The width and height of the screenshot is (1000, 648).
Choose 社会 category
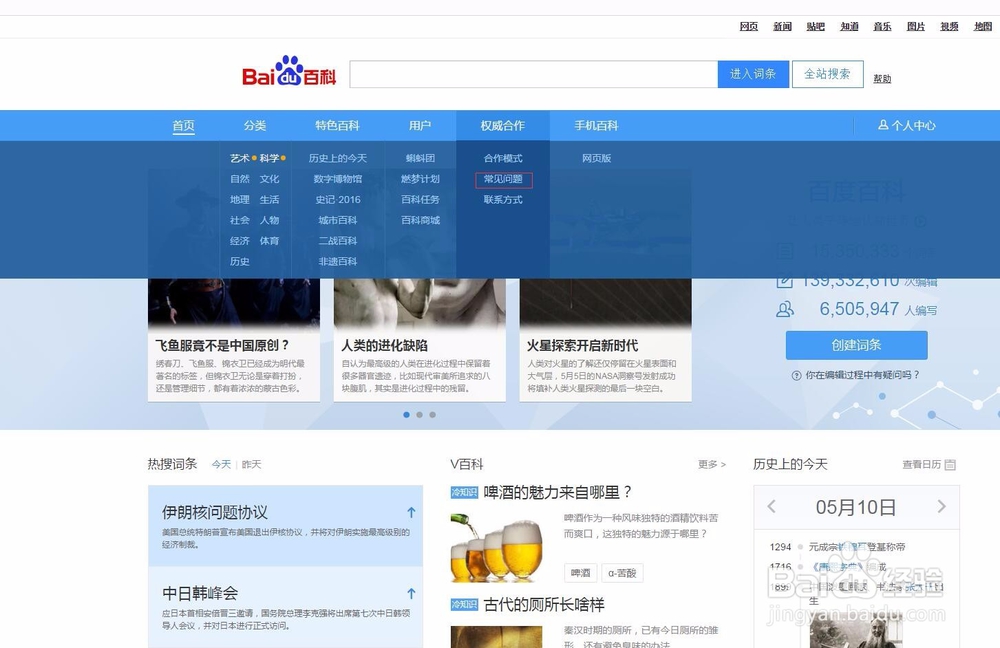pyautogui.click(x=240, y=220)
